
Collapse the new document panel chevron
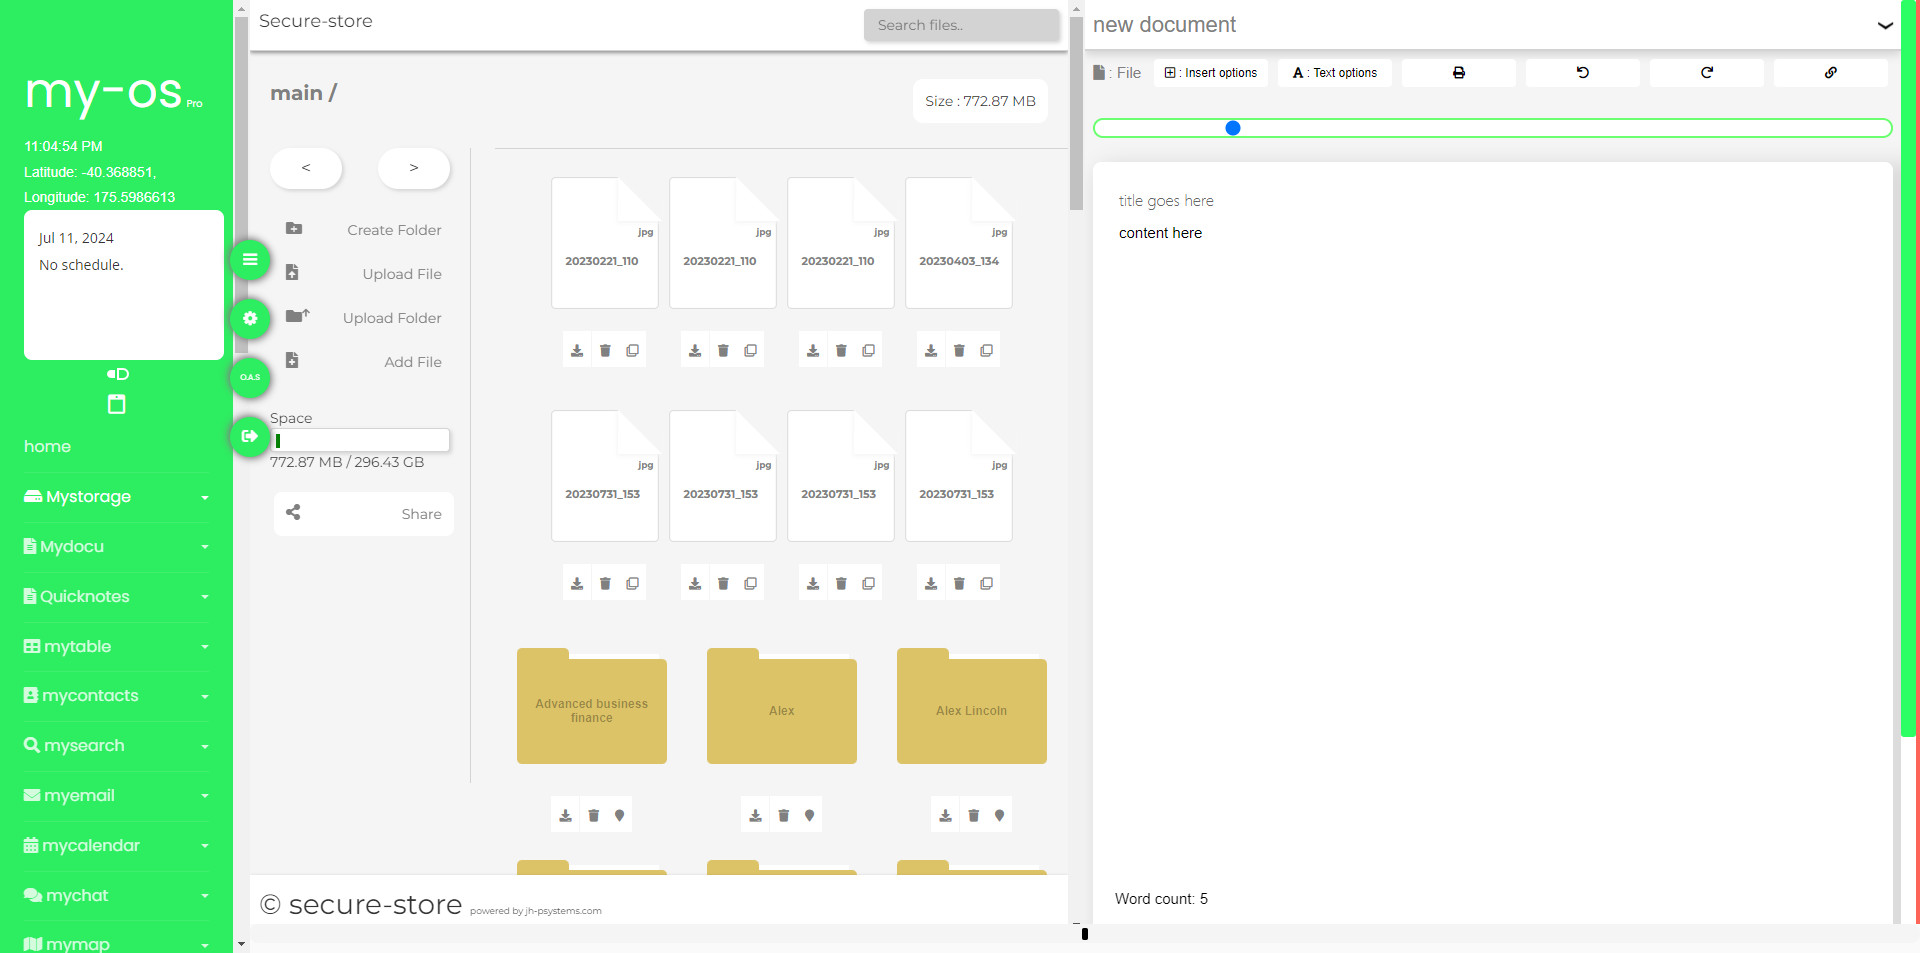pyautogui.click(x=1885, y=26)
